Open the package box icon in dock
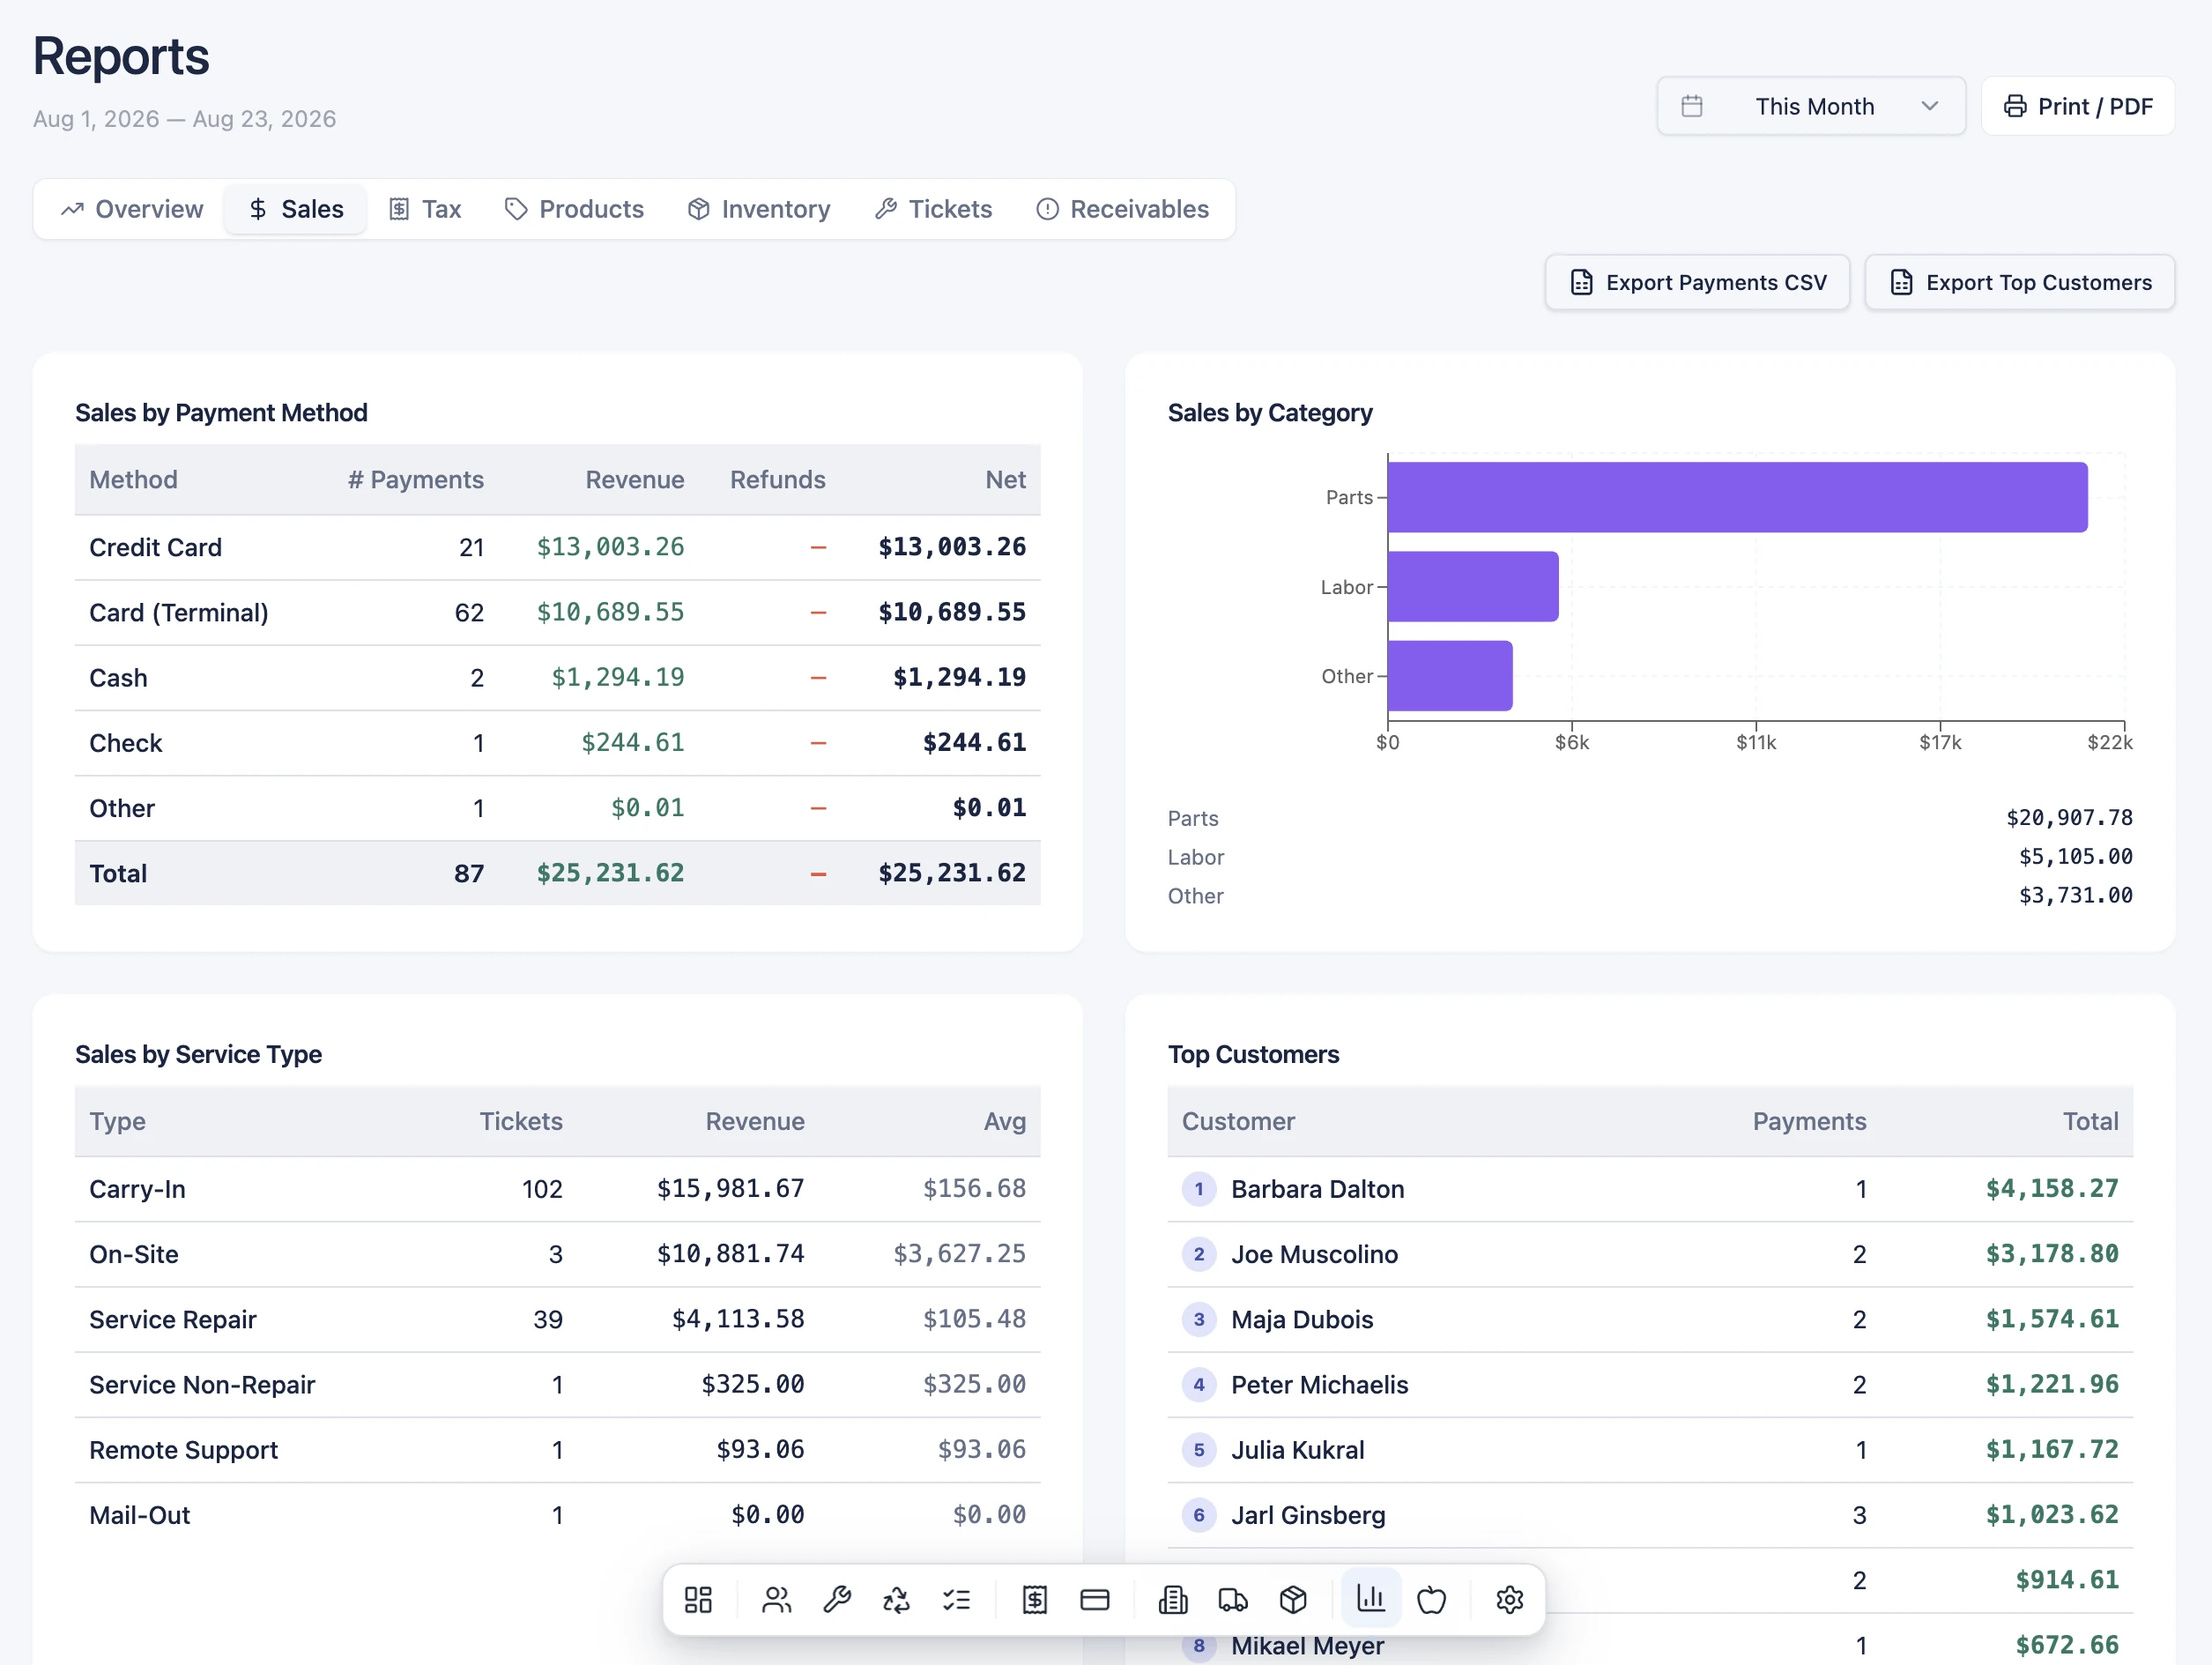Screen dimensions: 2212x1665 1293,1600
